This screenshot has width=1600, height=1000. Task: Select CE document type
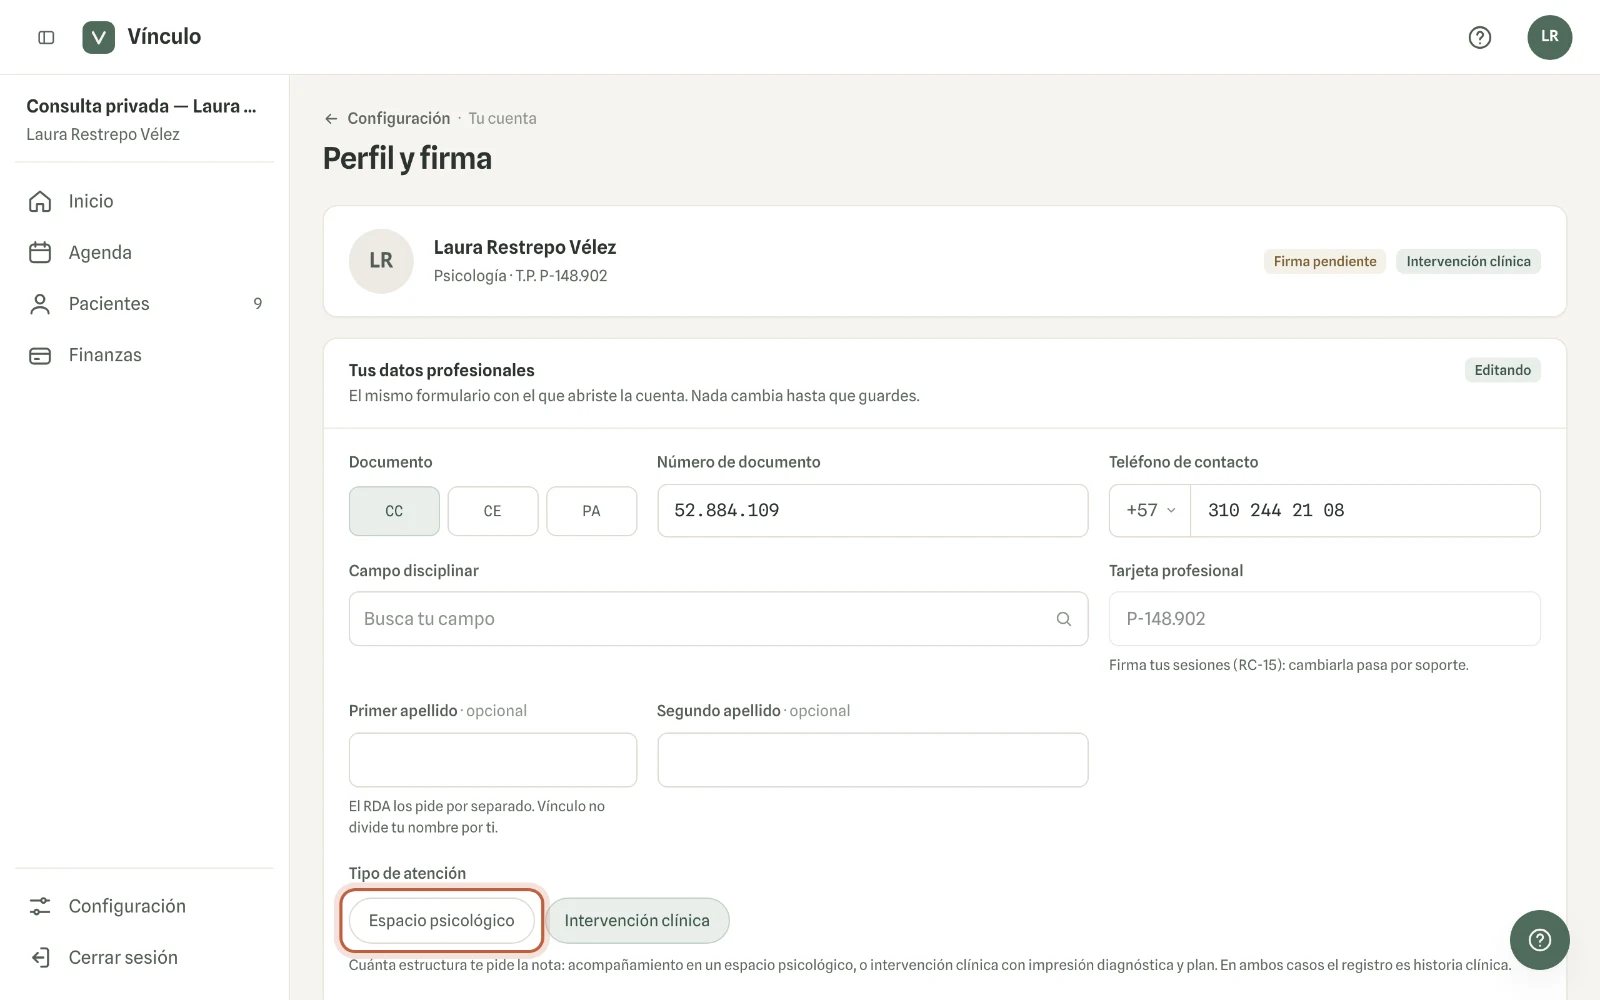(x=493, y=511)
